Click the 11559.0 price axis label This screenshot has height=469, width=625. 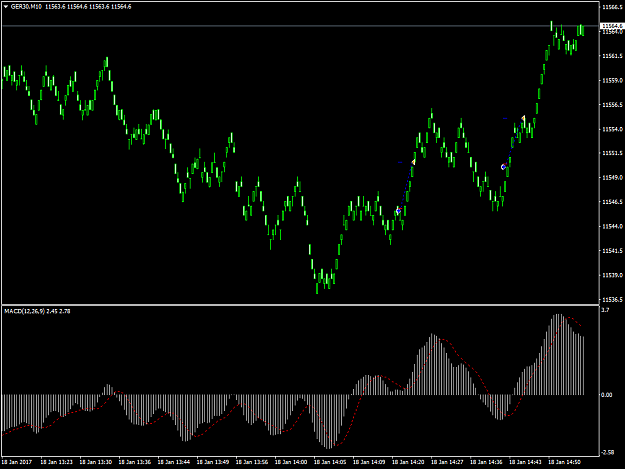(x=612, y=80)
